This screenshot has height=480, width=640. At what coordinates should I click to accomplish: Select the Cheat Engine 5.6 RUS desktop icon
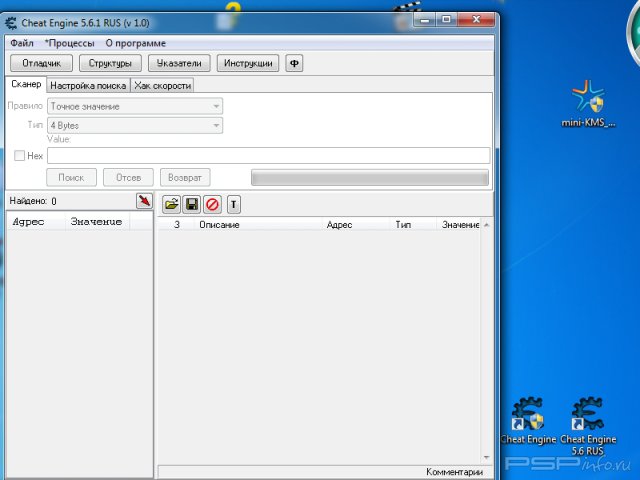click(x=587, y=418)
